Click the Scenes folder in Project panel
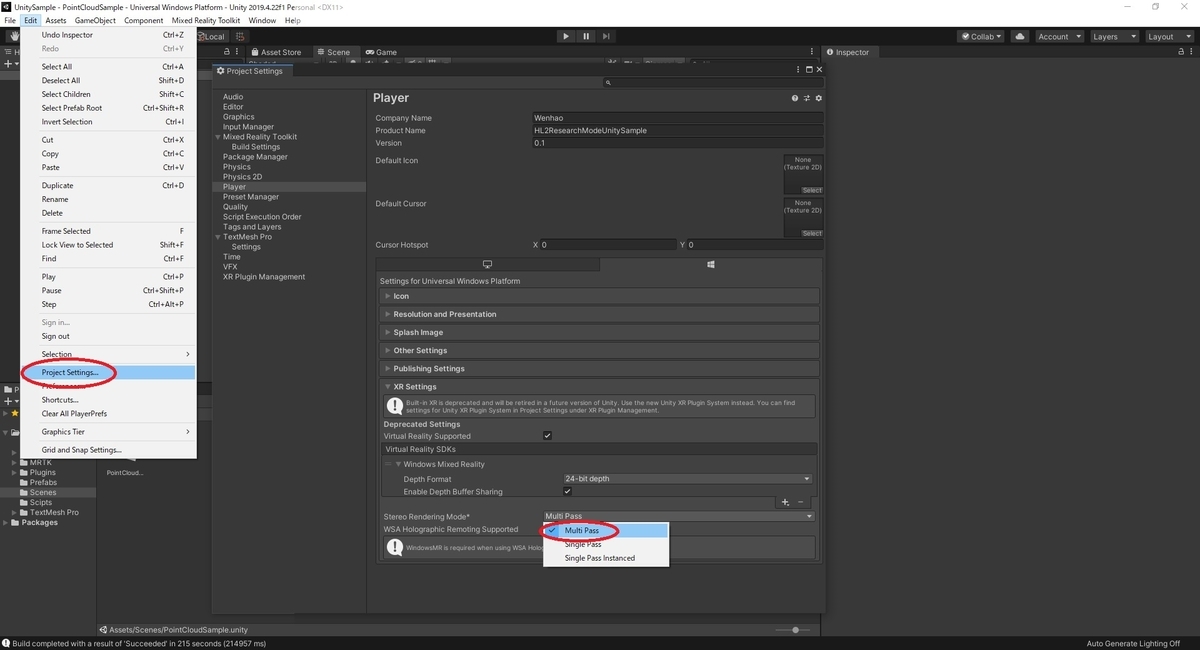This screenshot has height=650, width=1200. [43, 492]
